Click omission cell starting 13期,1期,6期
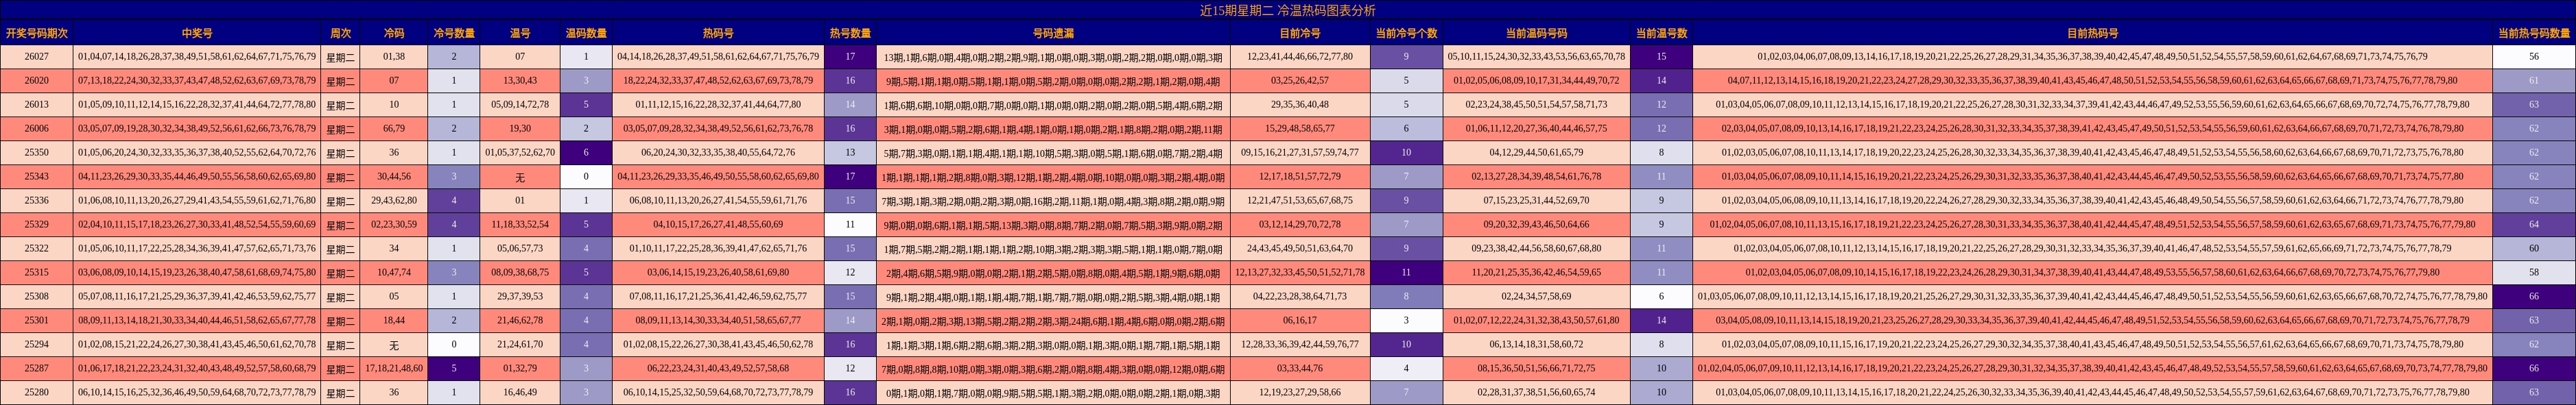This screenshot has width=2576, height=405. point(1053,57)
